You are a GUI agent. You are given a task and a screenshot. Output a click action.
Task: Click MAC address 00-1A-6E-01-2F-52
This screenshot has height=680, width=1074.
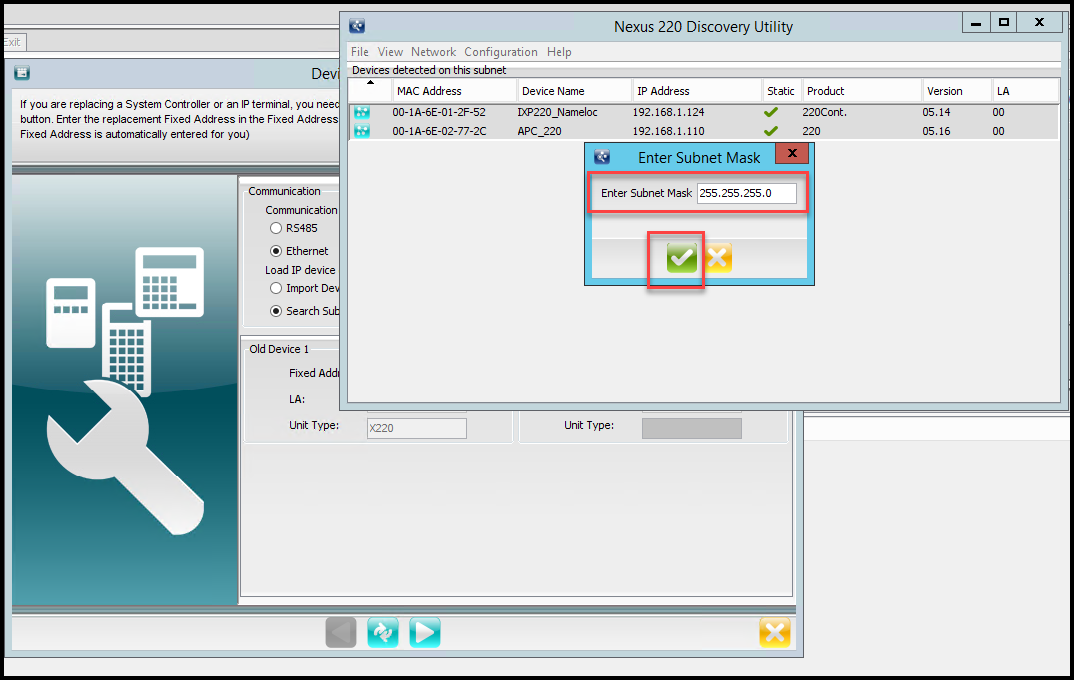(439, 112)
